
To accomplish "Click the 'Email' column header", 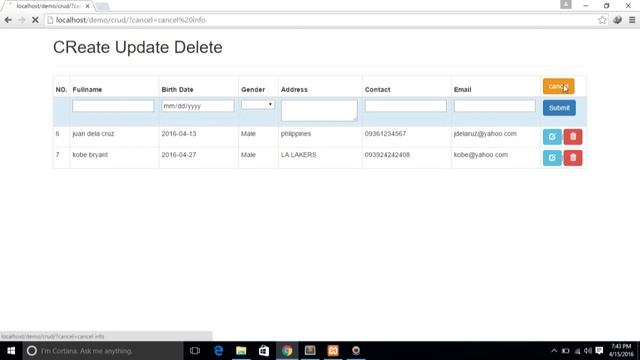I will pyautogui.click(x=462, y=89).
